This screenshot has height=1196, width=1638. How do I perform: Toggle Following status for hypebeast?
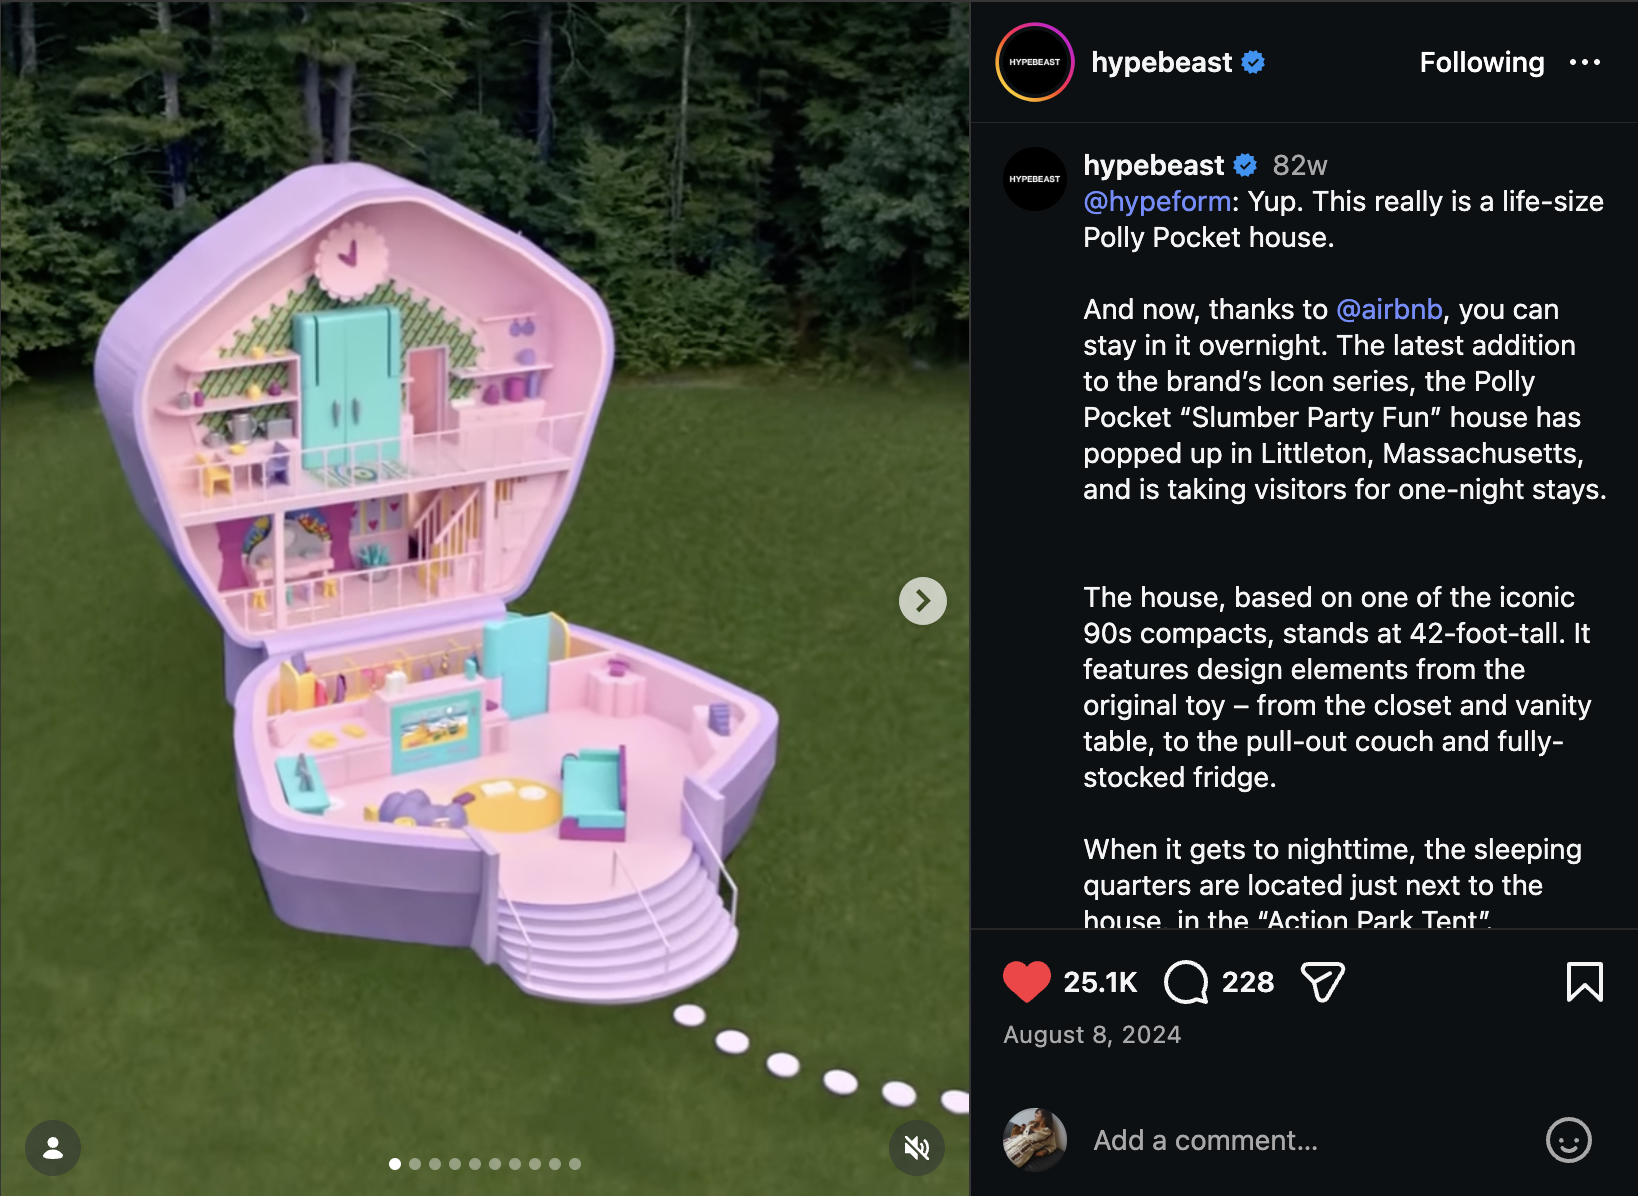(x=1482, y=62)
